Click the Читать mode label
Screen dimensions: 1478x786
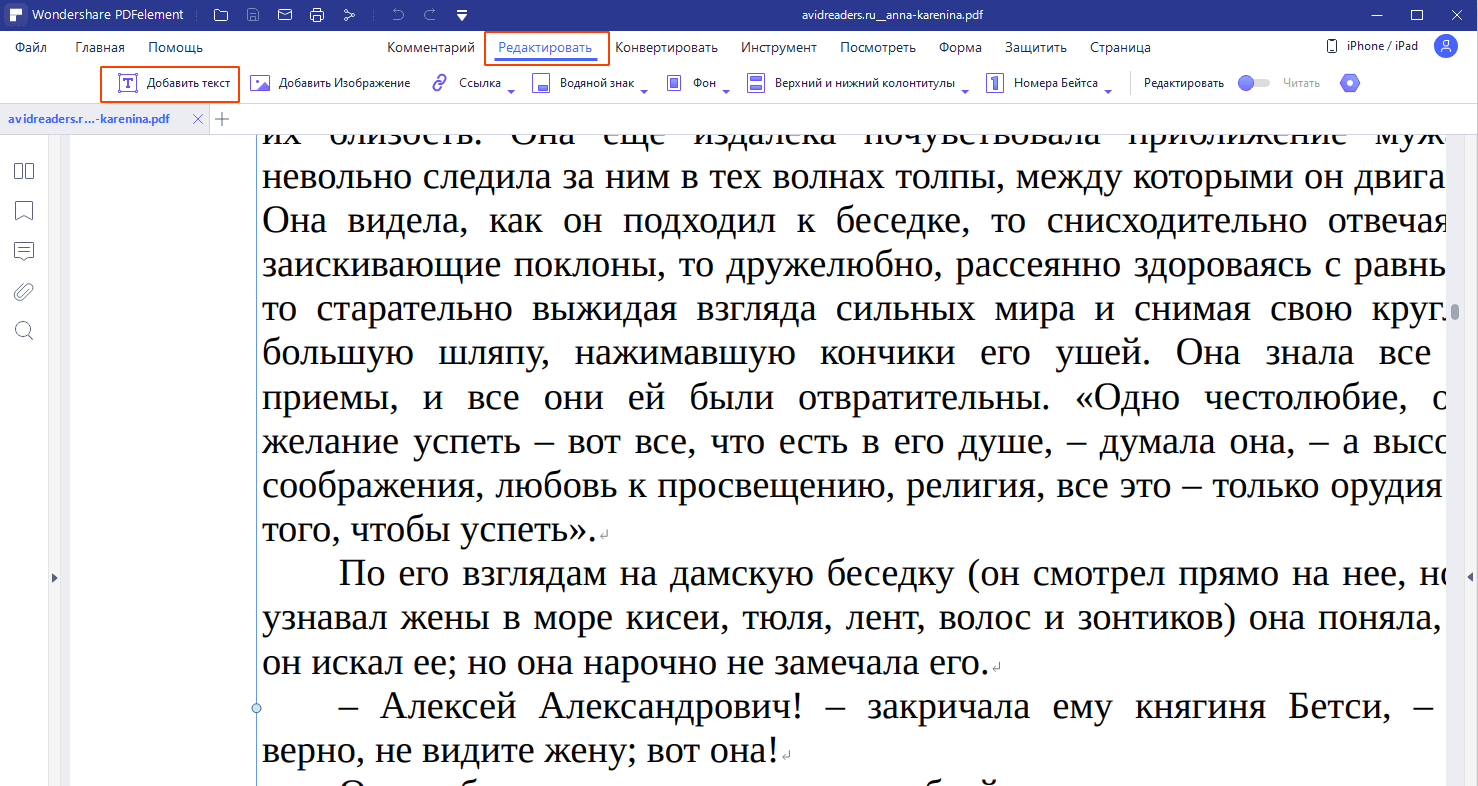pos(1301,83)
